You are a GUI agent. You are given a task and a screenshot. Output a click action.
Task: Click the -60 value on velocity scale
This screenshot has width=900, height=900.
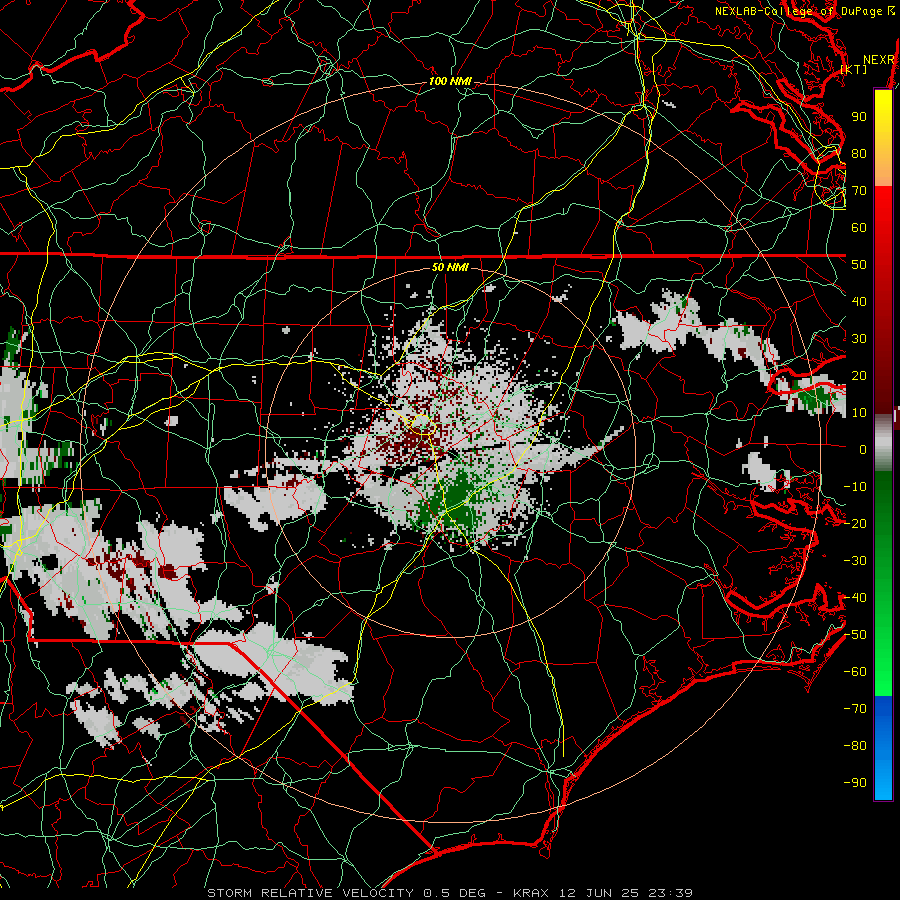click(855, 672)
